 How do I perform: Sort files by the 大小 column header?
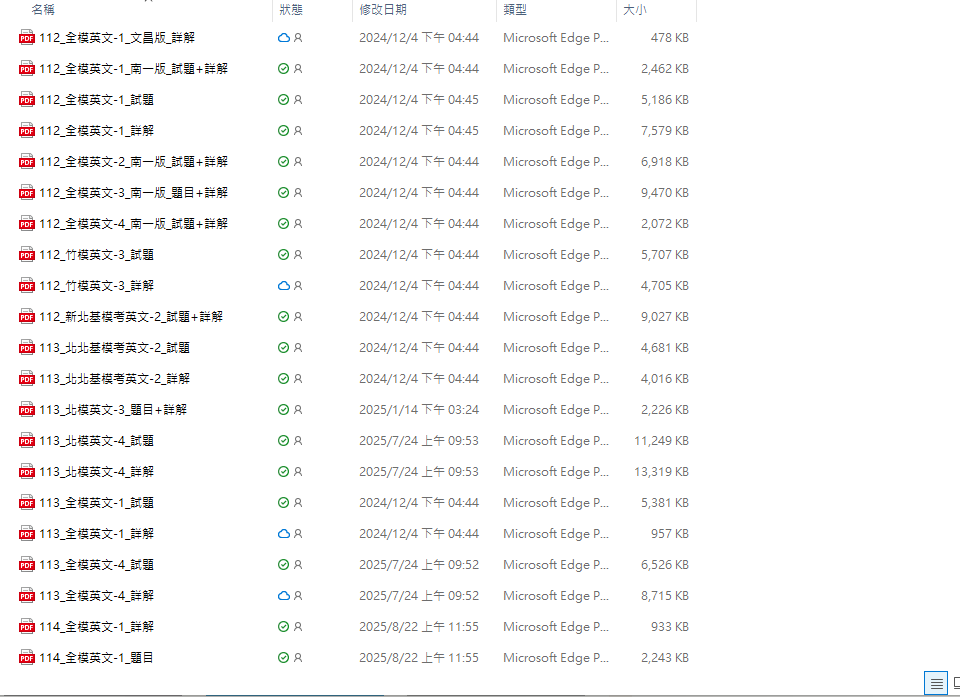point(634,9)
